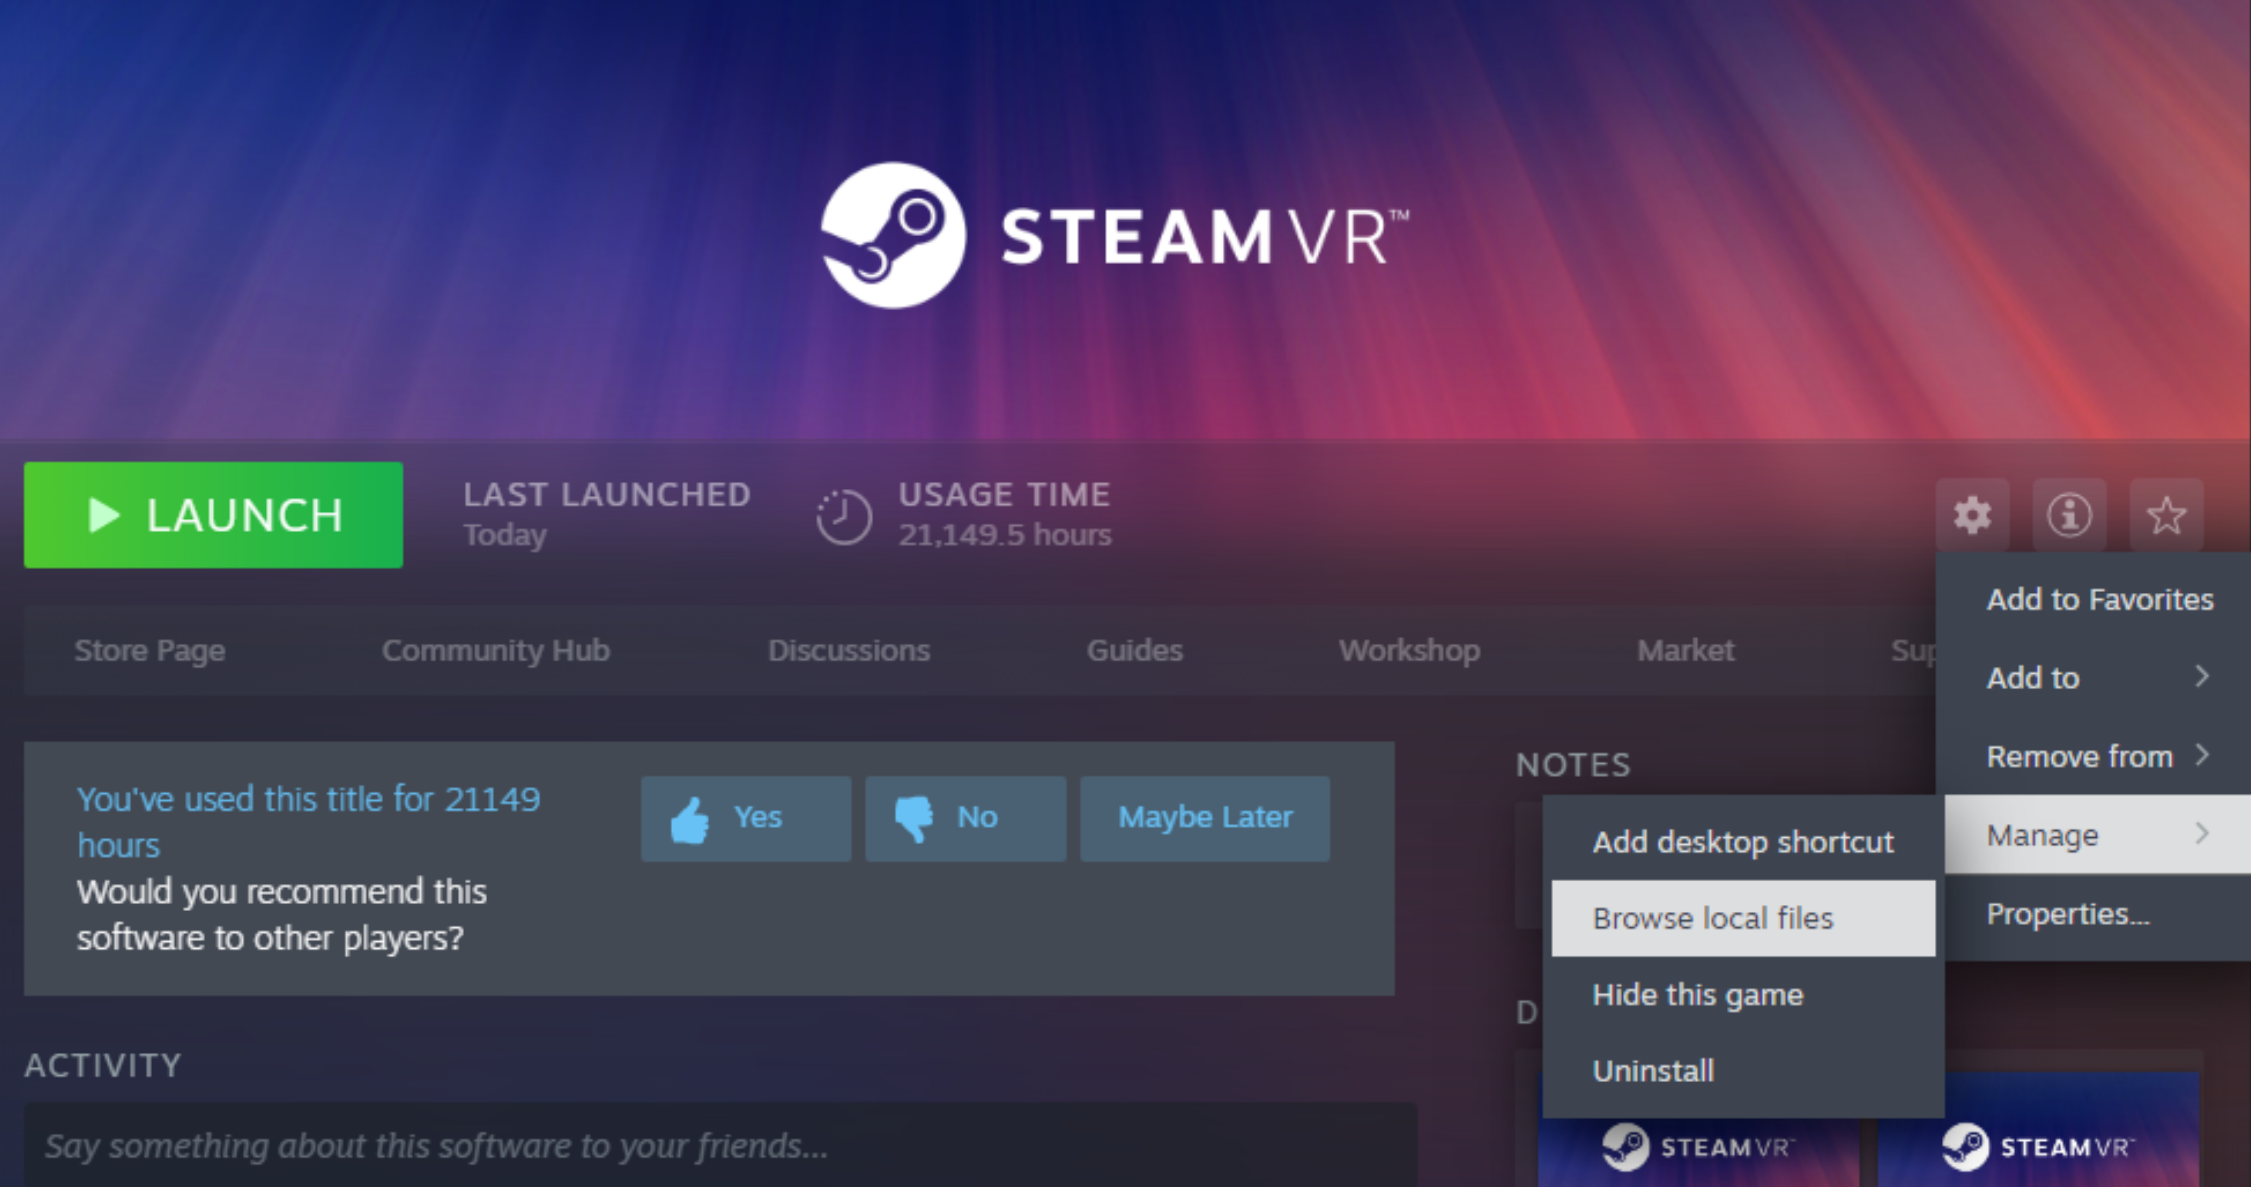Open the Store Page link
2251x1187 pixels.
click(x=150, y=651)
